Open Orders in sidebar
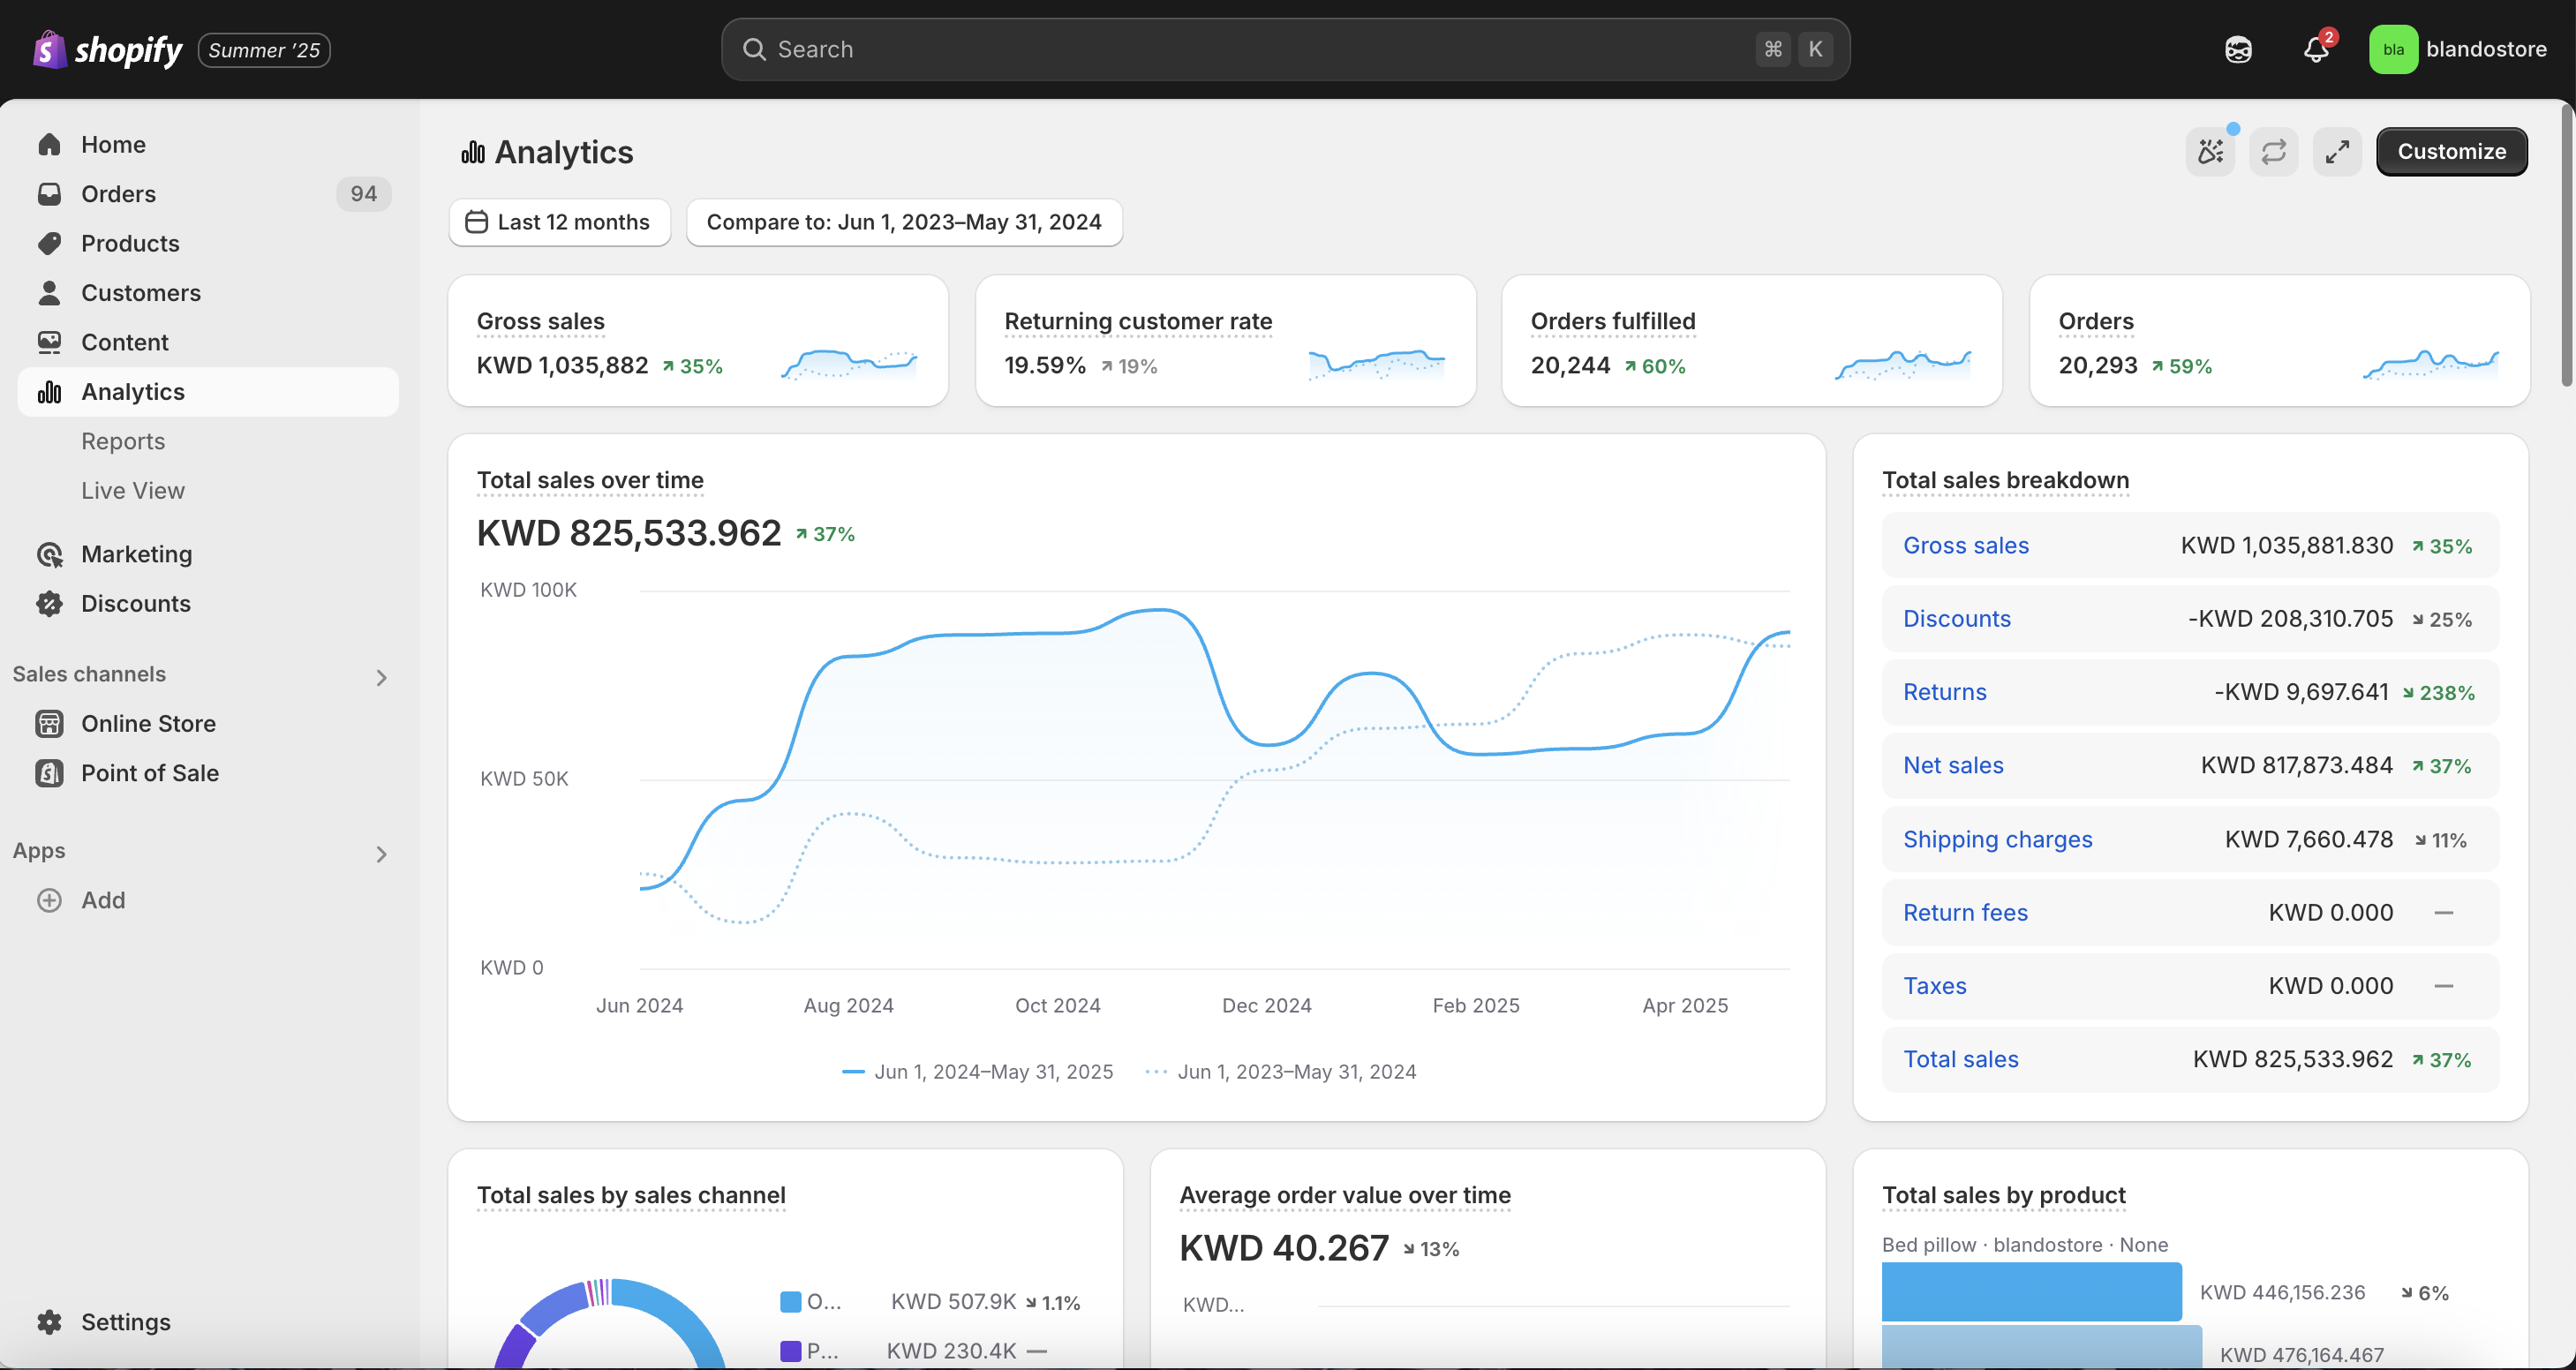This screenshot has width=2576, height=1370. click(x=208, y=194)
